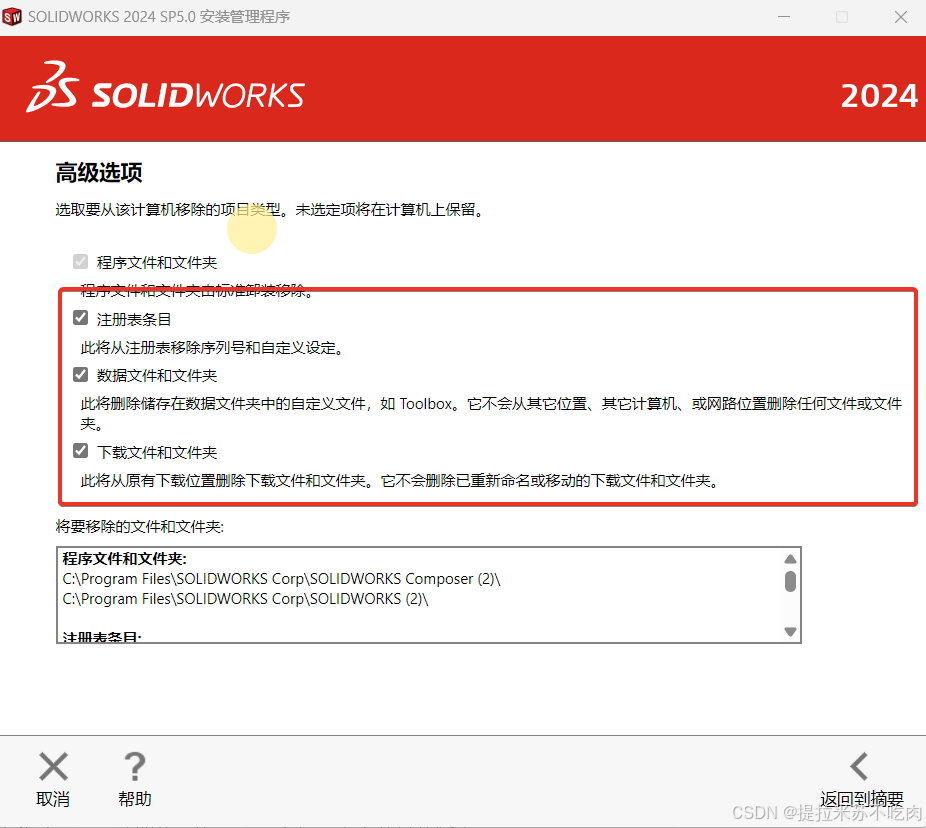Viewport: 926px width, 828px height.
Task: Click the file list scroll up arrow
Action: [790, 559]
